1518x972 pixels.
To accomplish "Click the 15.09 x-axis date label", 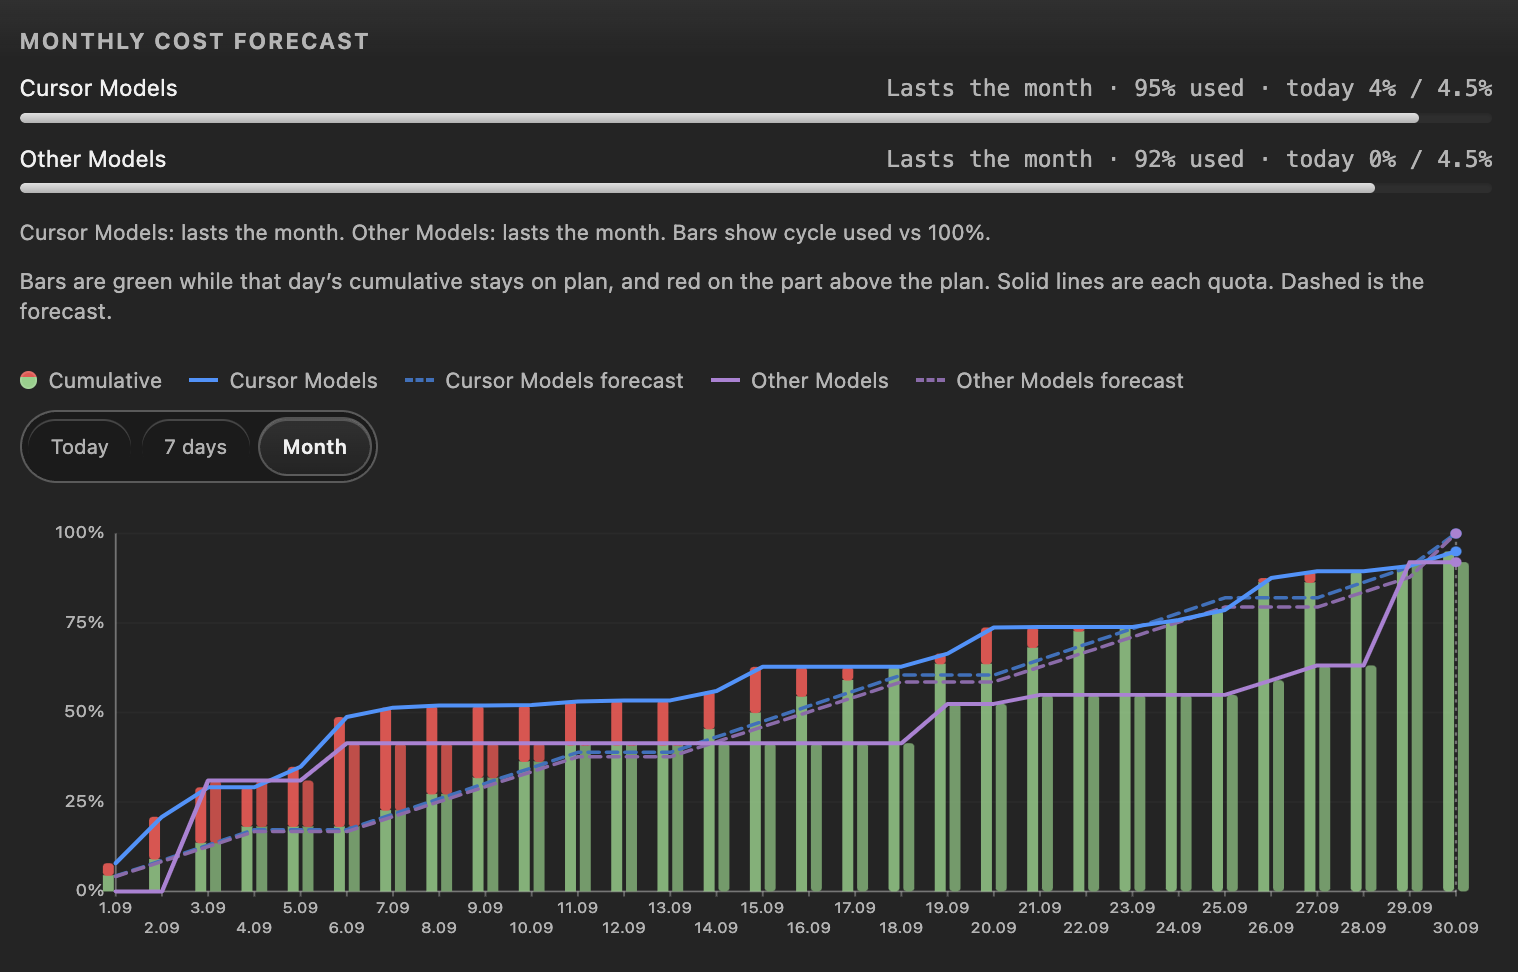I will point(762,908).
